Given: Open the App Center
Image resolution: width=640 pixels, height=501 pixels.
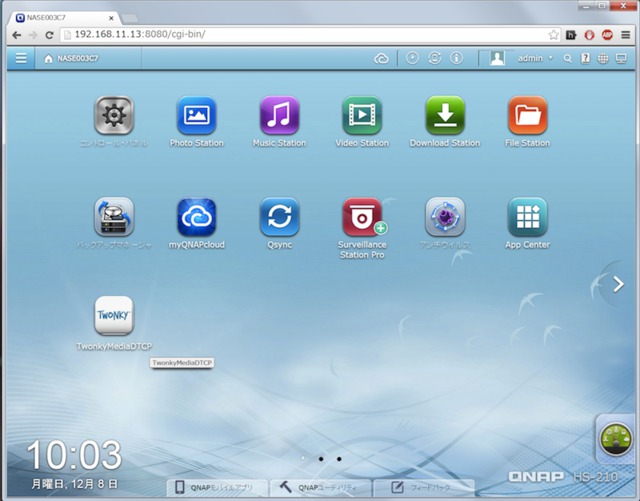Looking at the screenshot, I should (527, 217).
